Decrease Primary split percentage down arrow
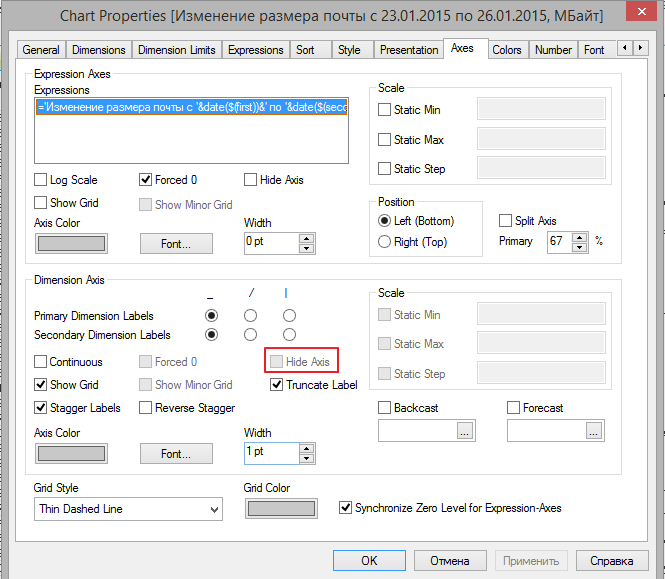Screen dimensions: 665x579 pos(579,247)
